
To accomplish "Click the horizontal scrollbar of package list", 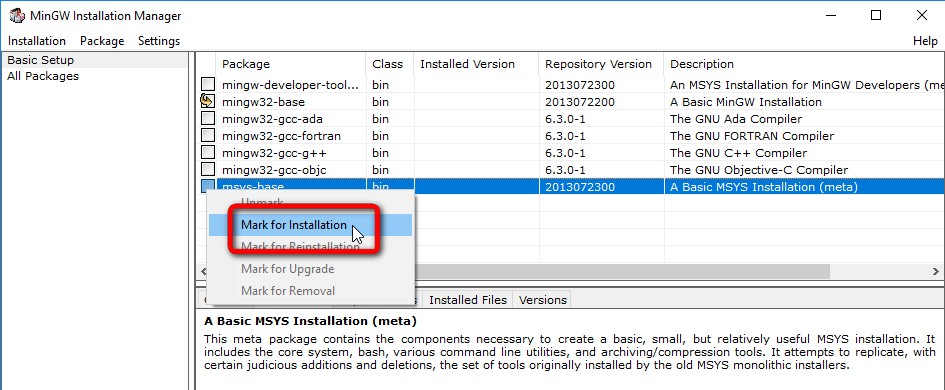I will click(621, 272).
